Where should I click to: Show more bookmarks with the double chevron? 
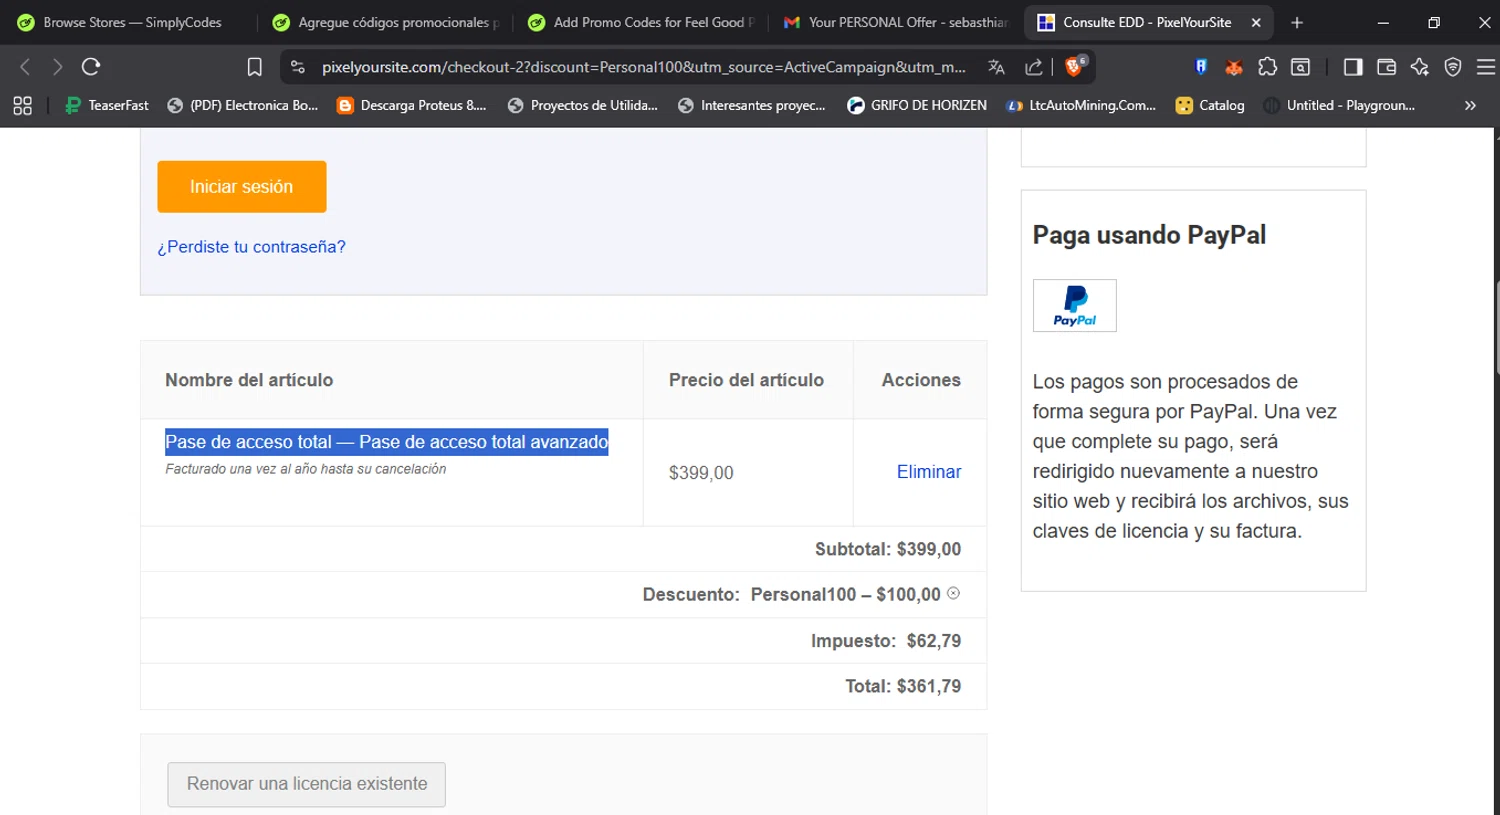tap(1470, 105)
